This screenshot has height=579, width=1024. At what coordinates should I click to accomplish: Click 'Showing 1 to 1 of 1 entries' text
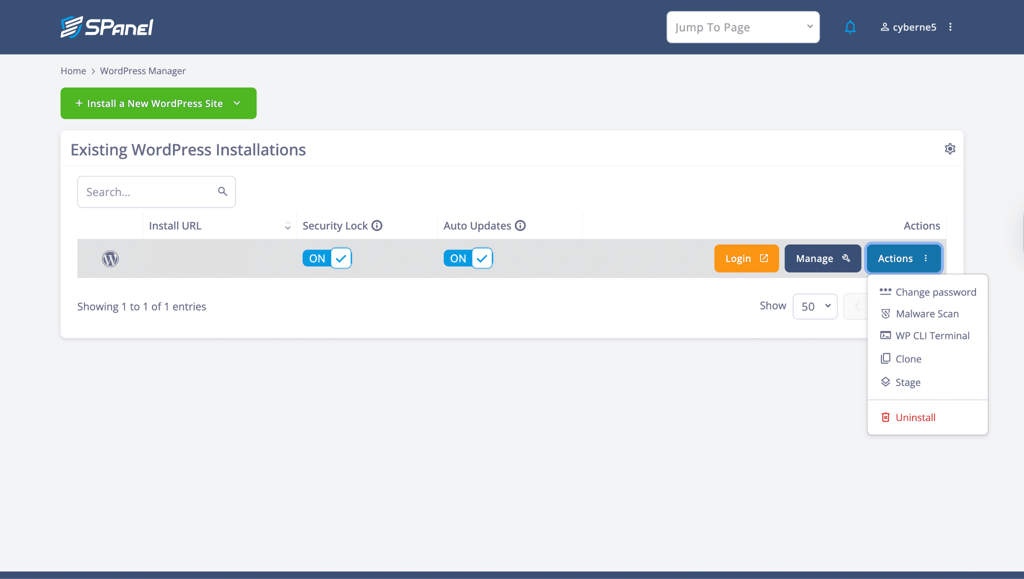click(x=142, y=306)
